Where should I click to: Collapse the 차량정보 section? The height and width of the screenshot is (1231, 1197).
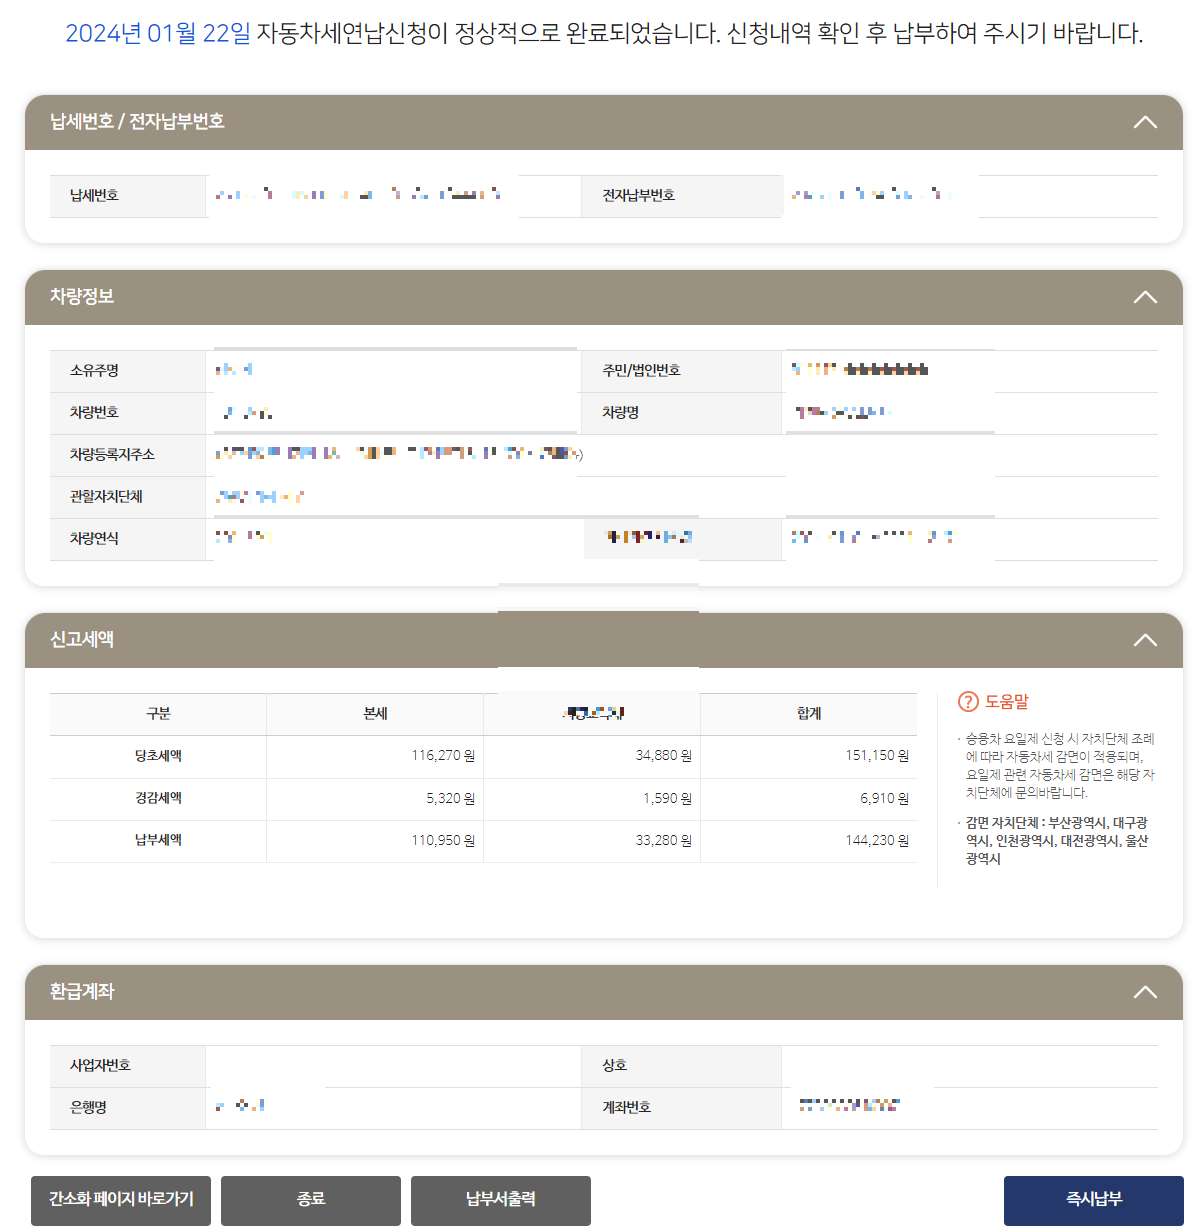(x=1144, y=297)
